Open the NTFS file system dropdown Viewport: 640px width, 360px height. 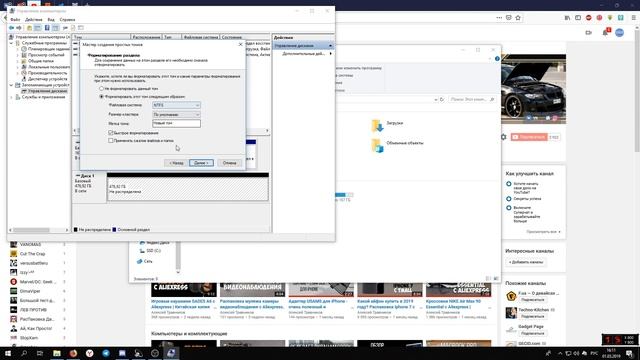point(176,105)
